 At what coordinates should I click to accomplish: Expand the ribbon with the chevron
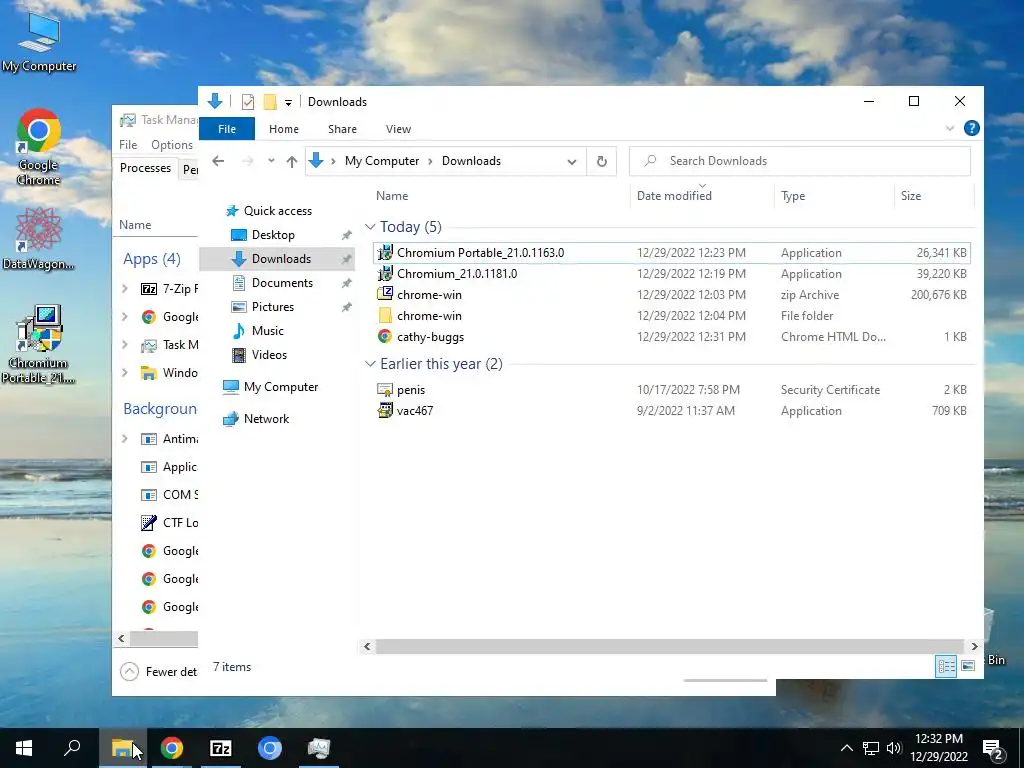950,129
